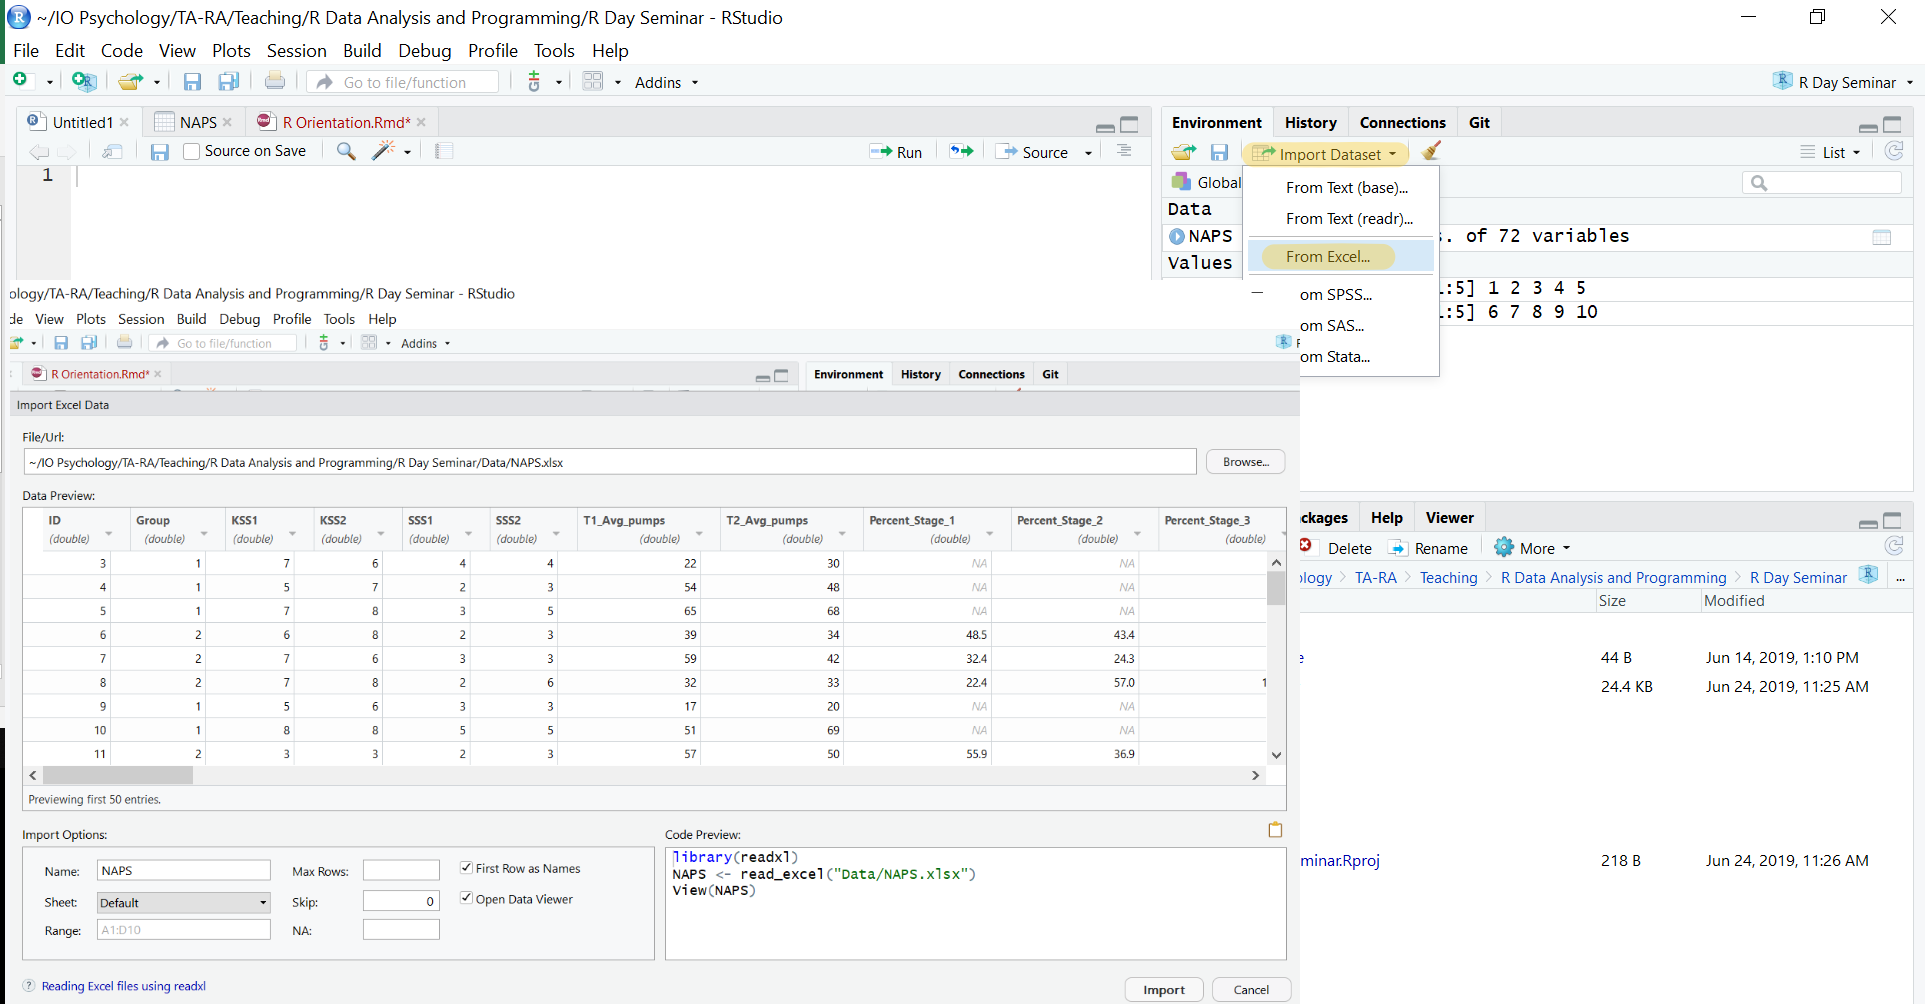This screenshot has height=1004, width=1925.
Task: Open the Source button dropdown arrow
Action: (x=1088, y=153)
